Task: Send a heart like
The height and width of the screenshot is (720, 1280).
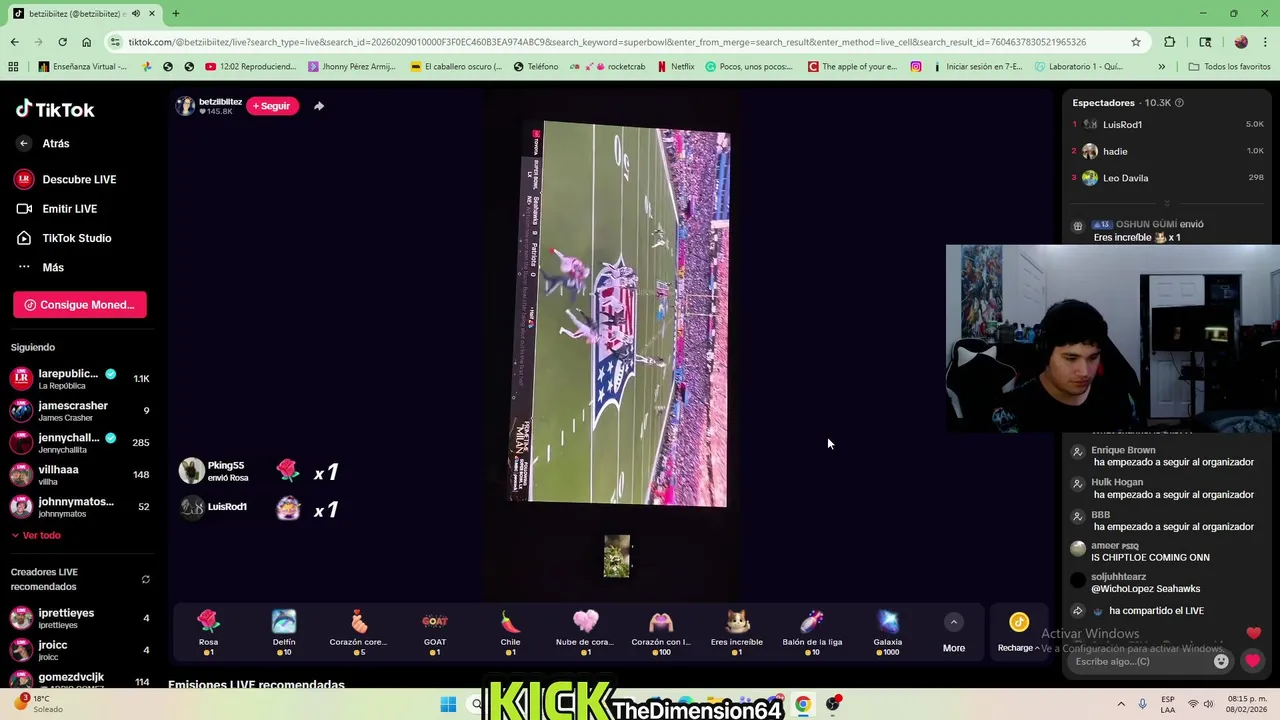Action: point(1252,661)
